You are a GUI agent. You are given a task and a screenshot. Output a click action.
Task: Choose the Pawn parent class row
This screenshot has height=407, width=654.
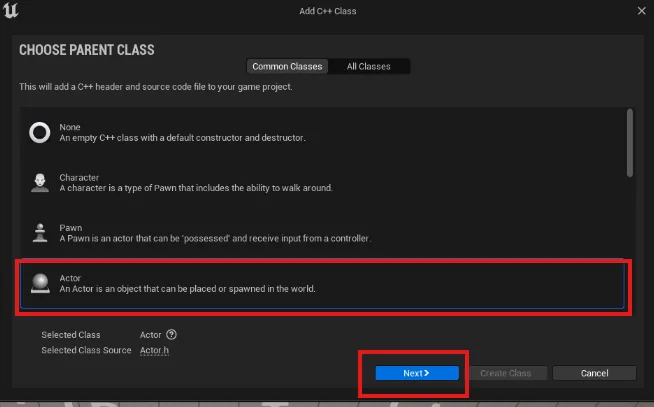pos(322,233)
